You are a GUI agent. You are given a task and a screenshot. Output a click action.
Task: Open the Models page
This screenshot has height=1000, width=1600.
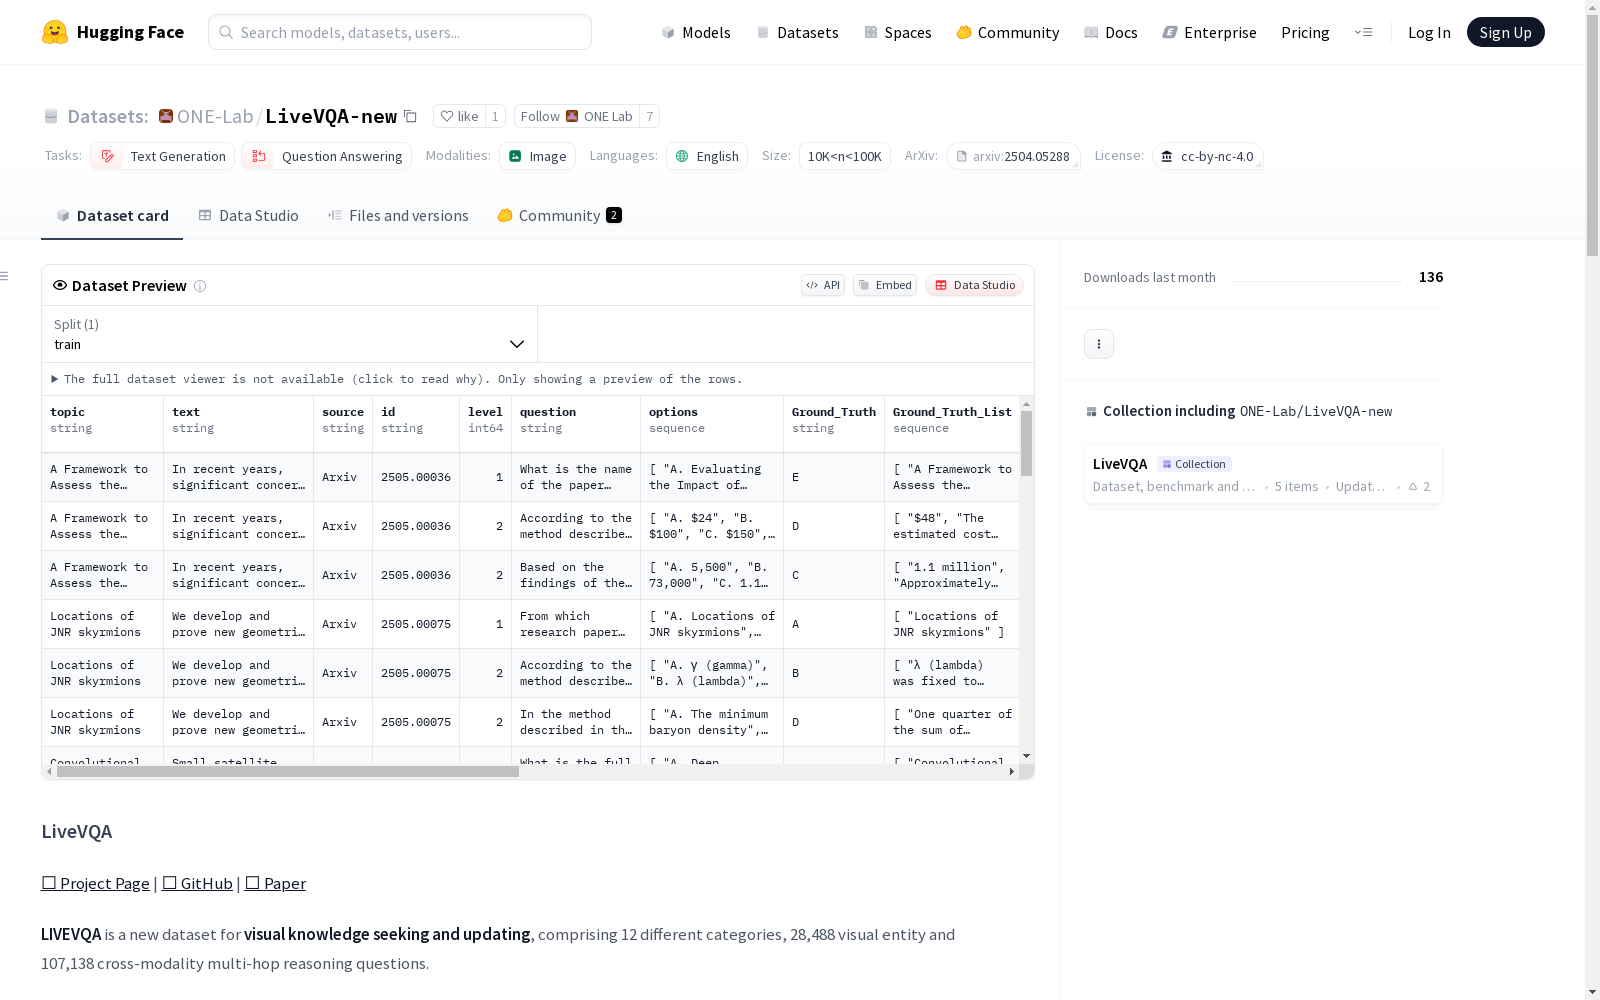[696, 32]
